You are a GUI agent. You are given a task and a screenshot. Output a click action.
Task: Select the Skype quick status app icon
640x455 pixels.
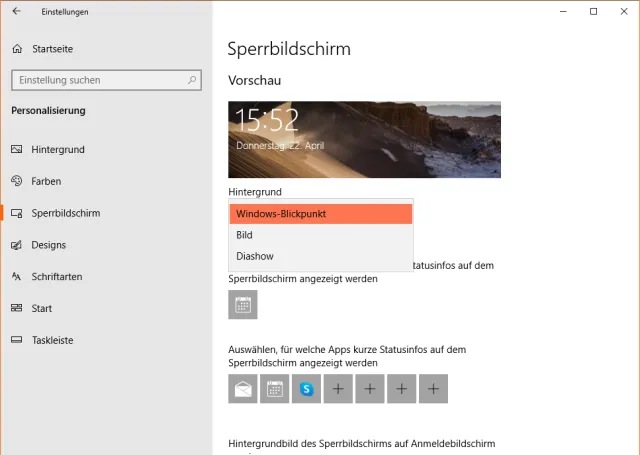pos(307,389)
